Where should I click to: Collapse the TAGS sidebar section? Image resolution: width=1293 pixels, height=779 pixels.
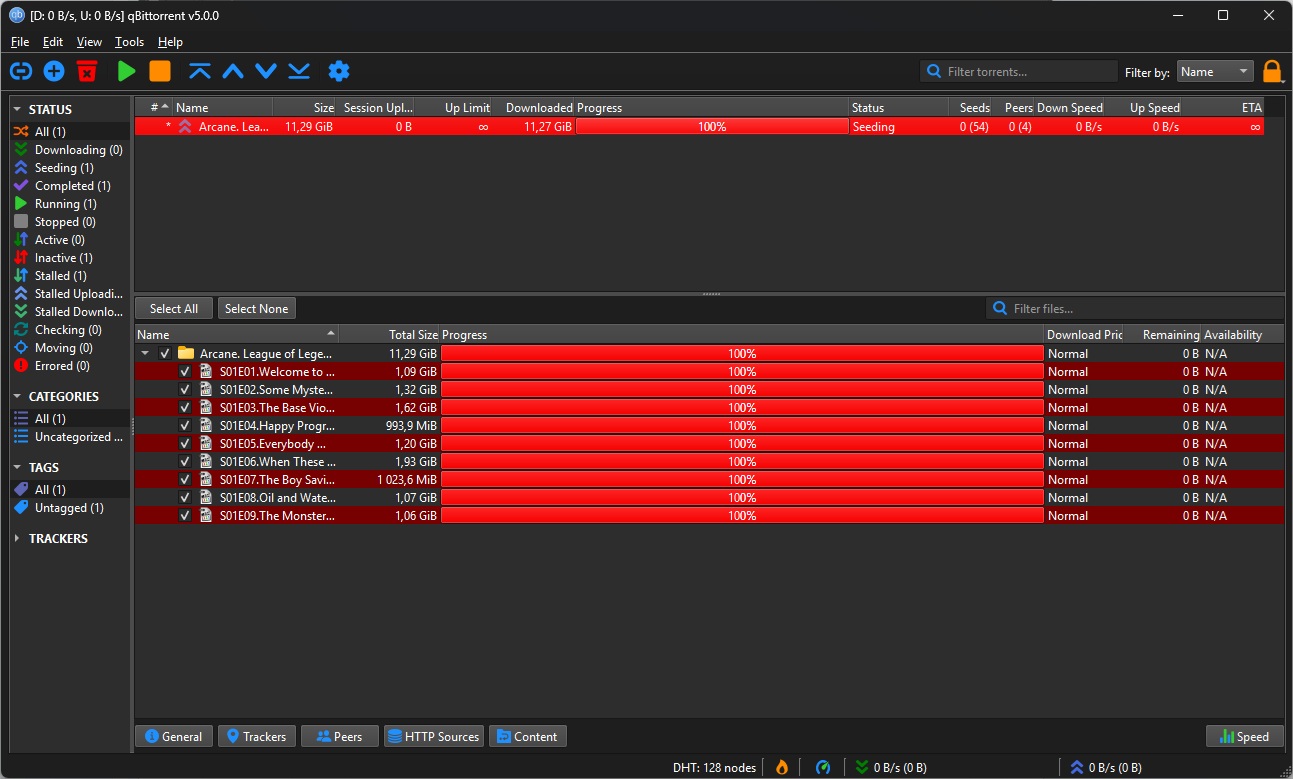click(x=17, y=468)
